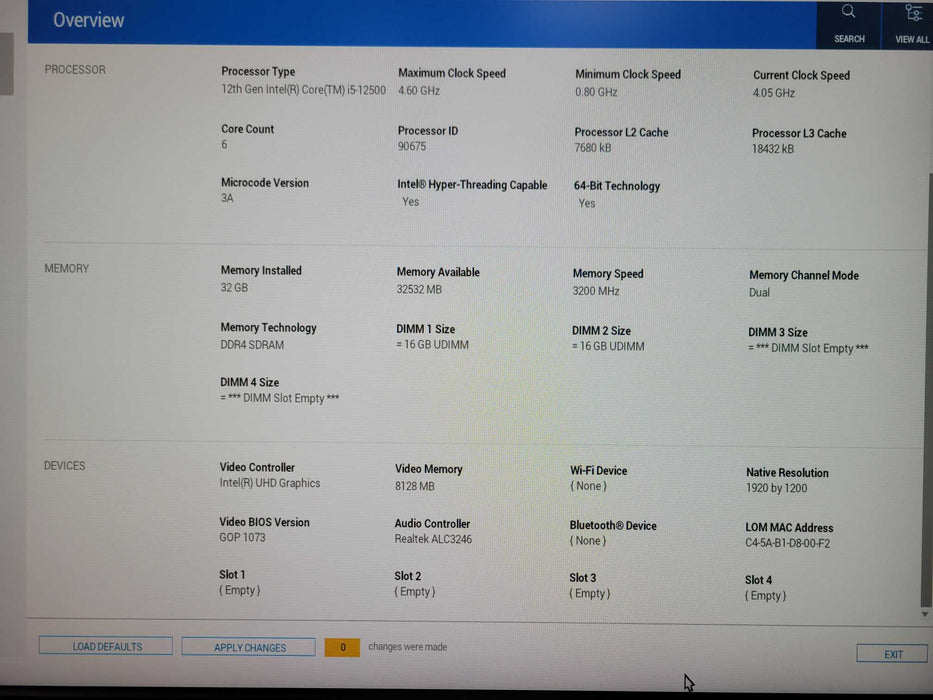This screenshot has width=933, height=700.
Task: Select the DEVICES section label
Action: pos(64,465)
